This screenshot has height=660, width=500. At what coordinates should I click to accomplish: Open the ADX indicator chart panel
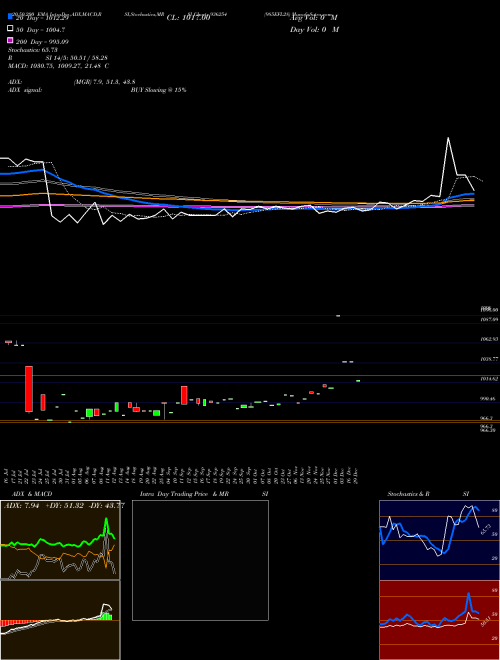click(x=60, y=540)
